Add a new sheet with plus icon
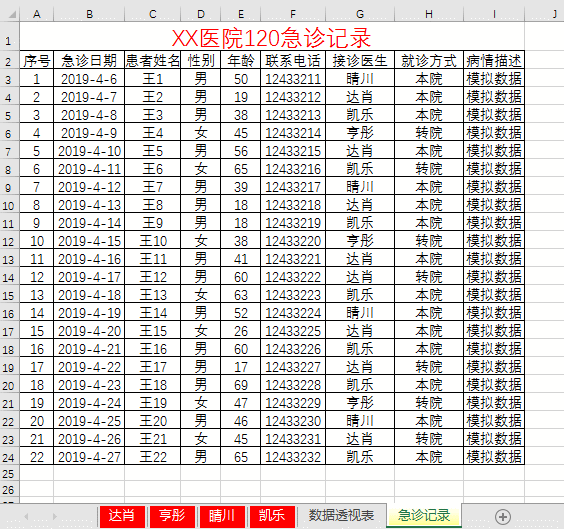 point(502,517)
